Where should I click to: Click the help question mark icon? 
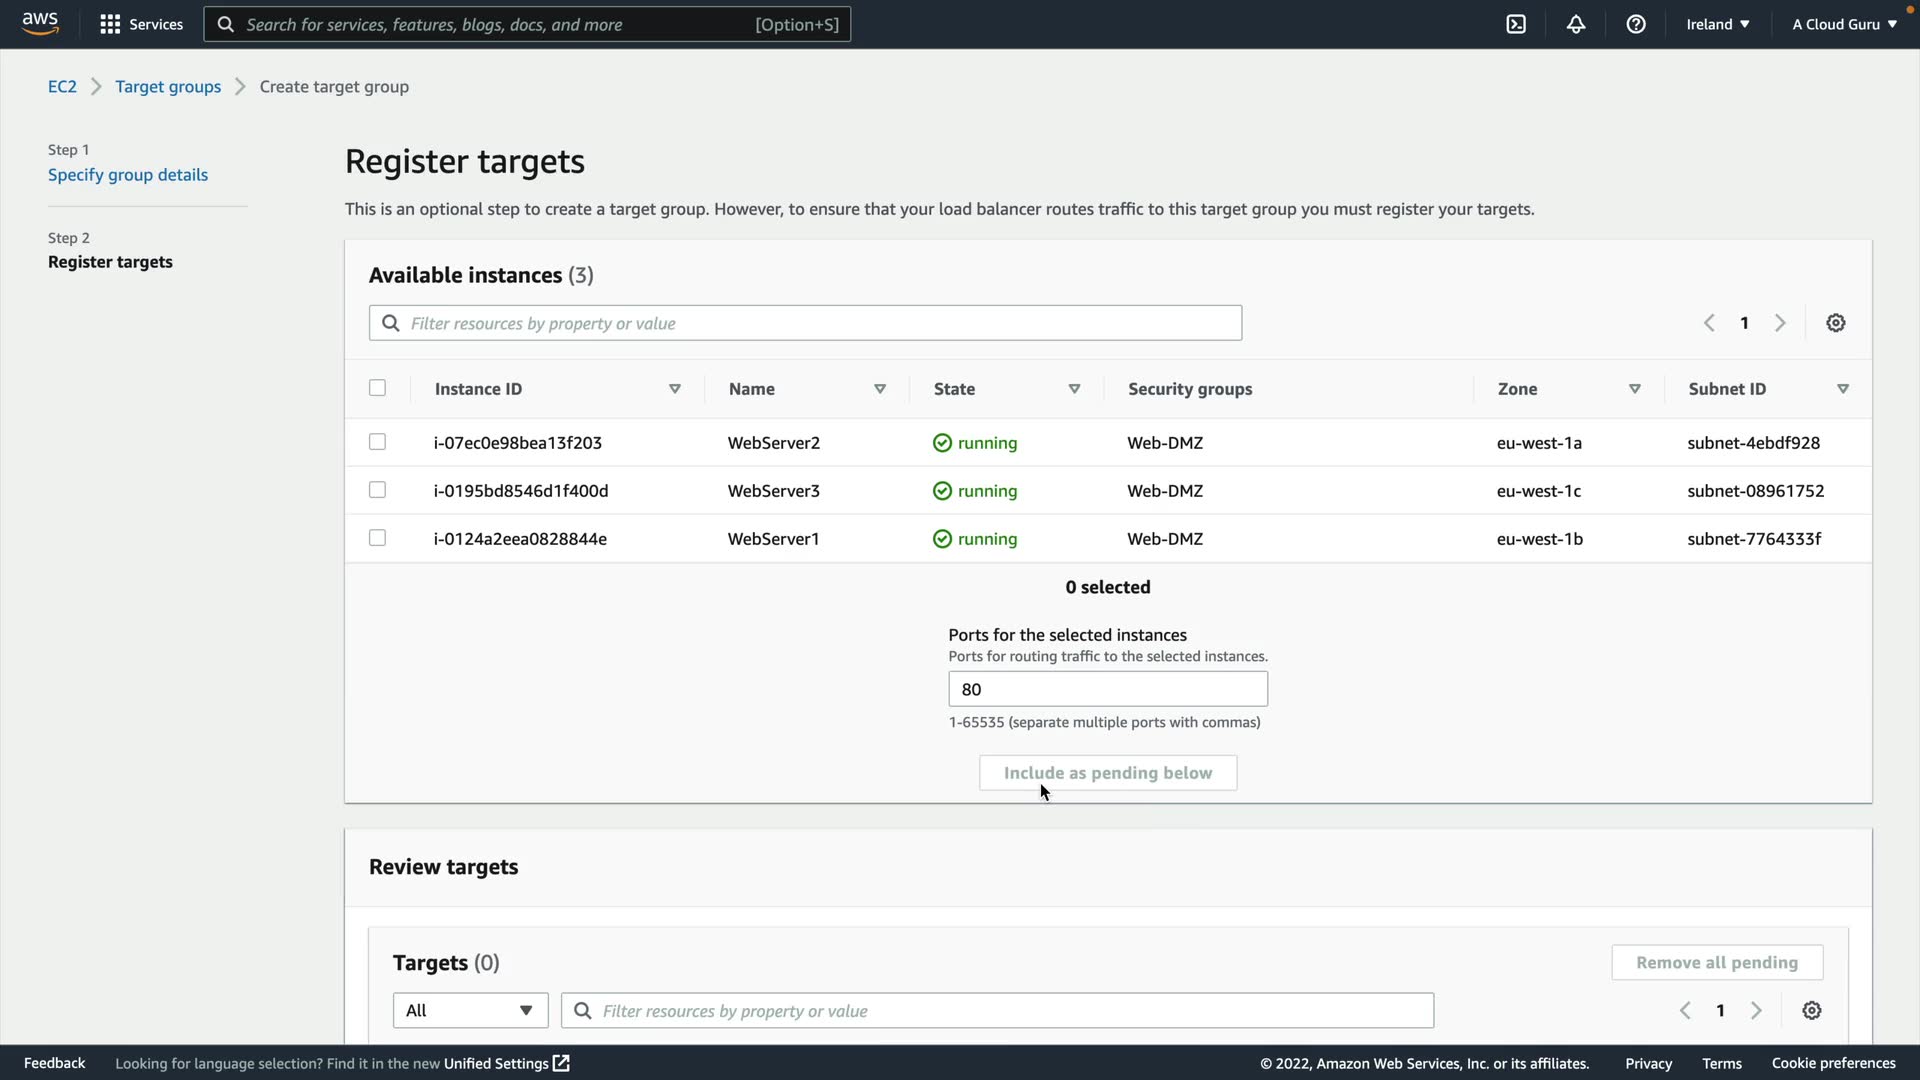[1636, 24]
